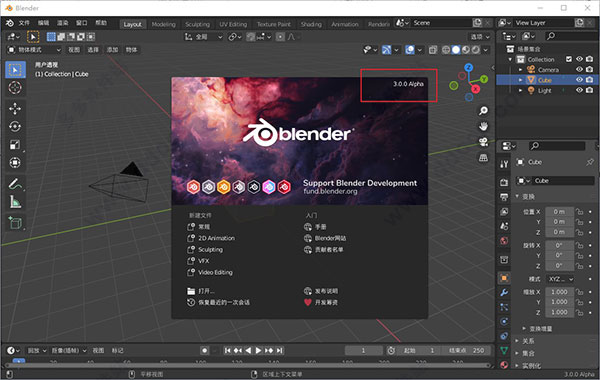The image size is (600, 380).
Task: Select the Annotate pencil tool
Action: pos(15,184)
